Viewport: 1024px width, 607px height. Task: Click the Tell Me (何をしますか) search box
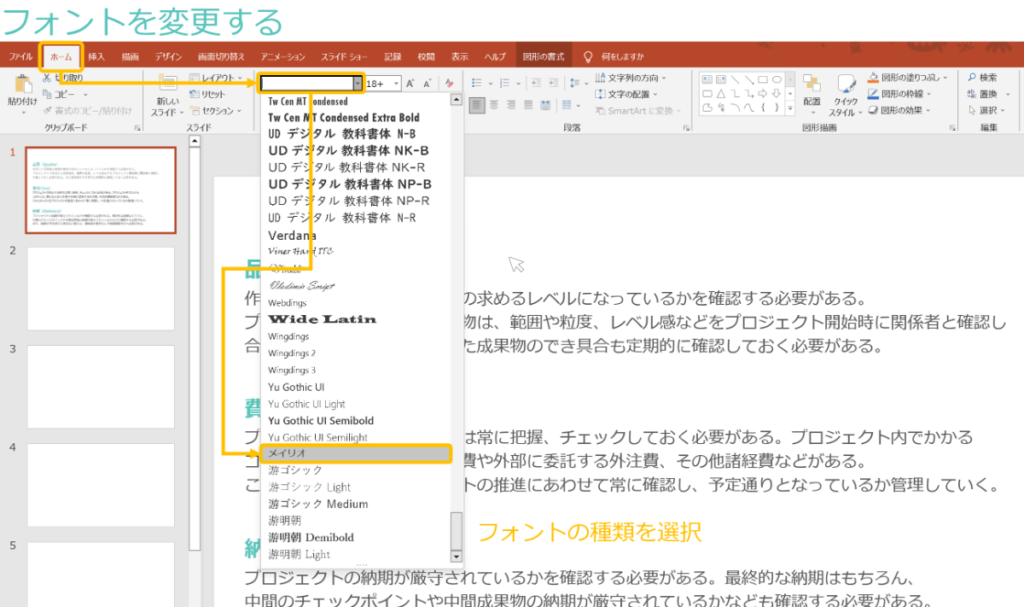coord(621,57)
